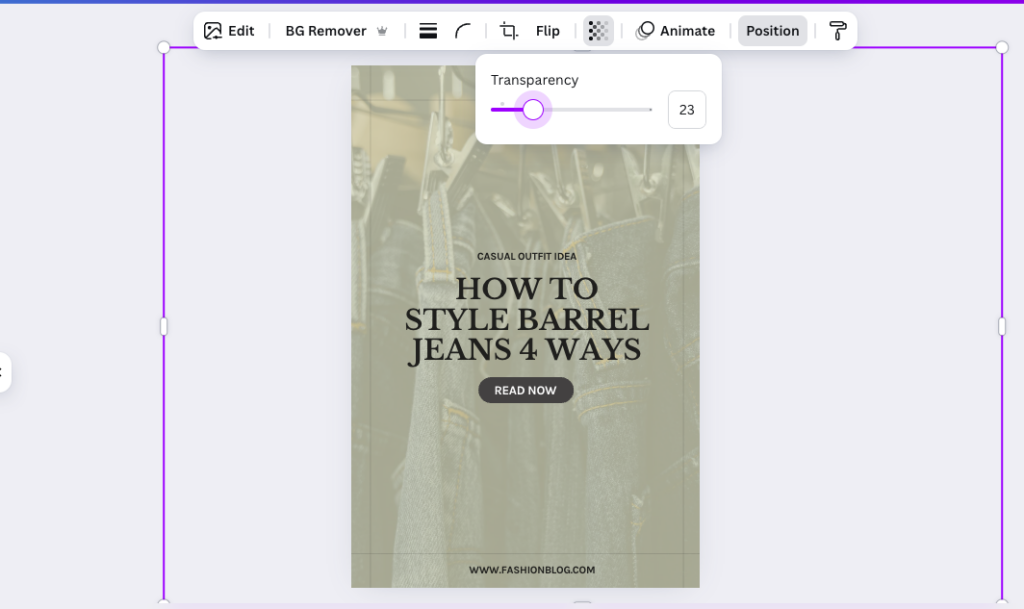This screenshot has height=609, width=1024.
Task: Click the left middle selection edge handle
Action: (x=164, y=326)
